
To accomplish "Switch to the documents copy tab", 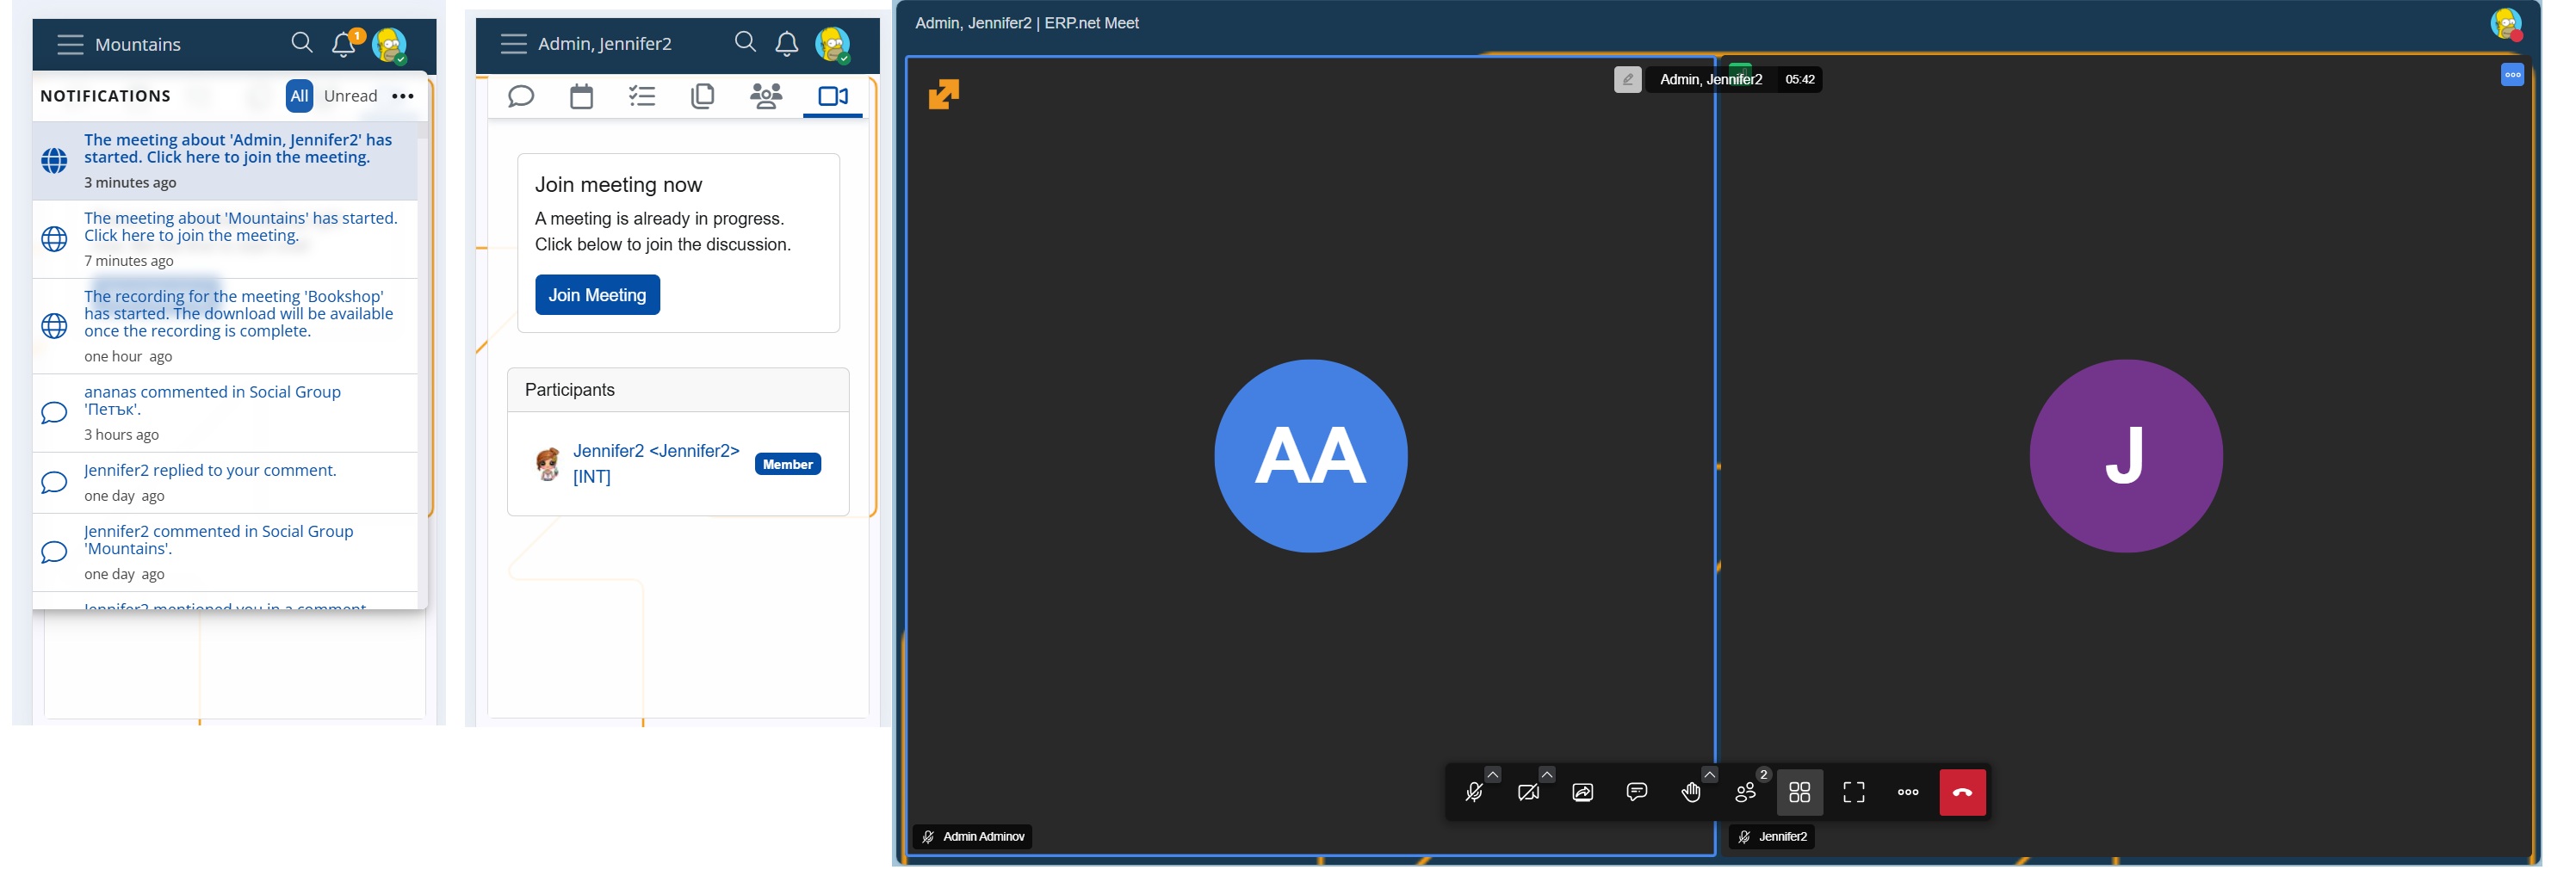I will tap(703, 96).
